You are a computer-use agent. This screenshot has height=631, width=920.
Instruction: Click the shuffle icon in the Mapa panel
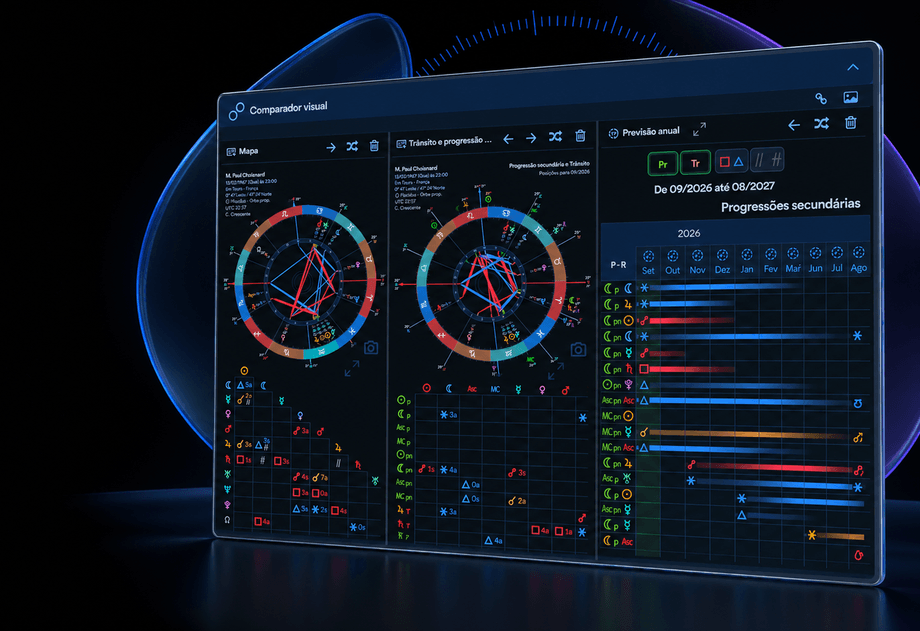point(352,146)
